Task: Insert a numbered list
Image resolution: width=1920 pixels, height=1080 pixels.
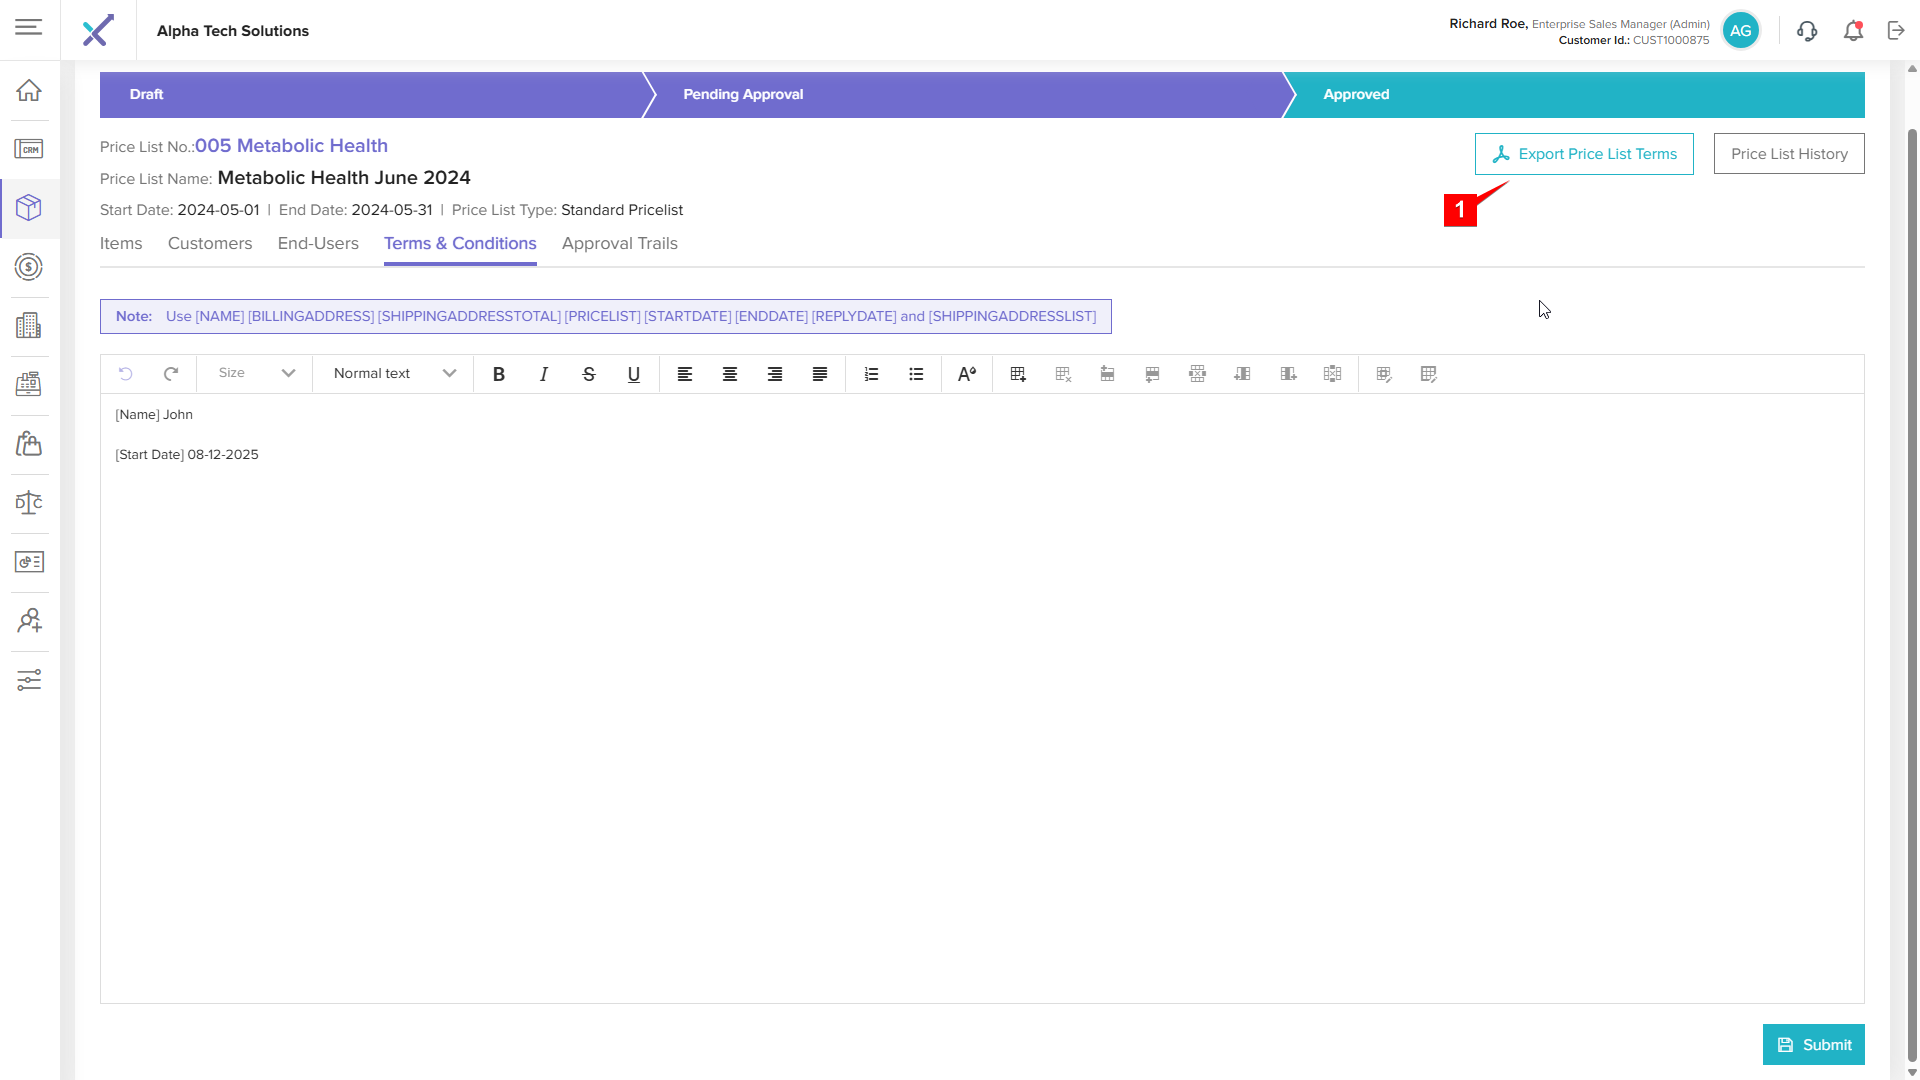Action: (871, 374)
